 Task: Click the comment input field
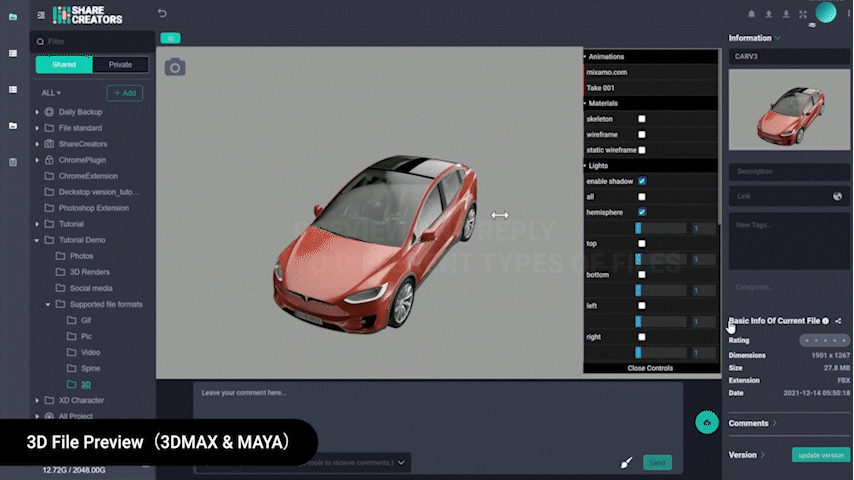(438, 415)
